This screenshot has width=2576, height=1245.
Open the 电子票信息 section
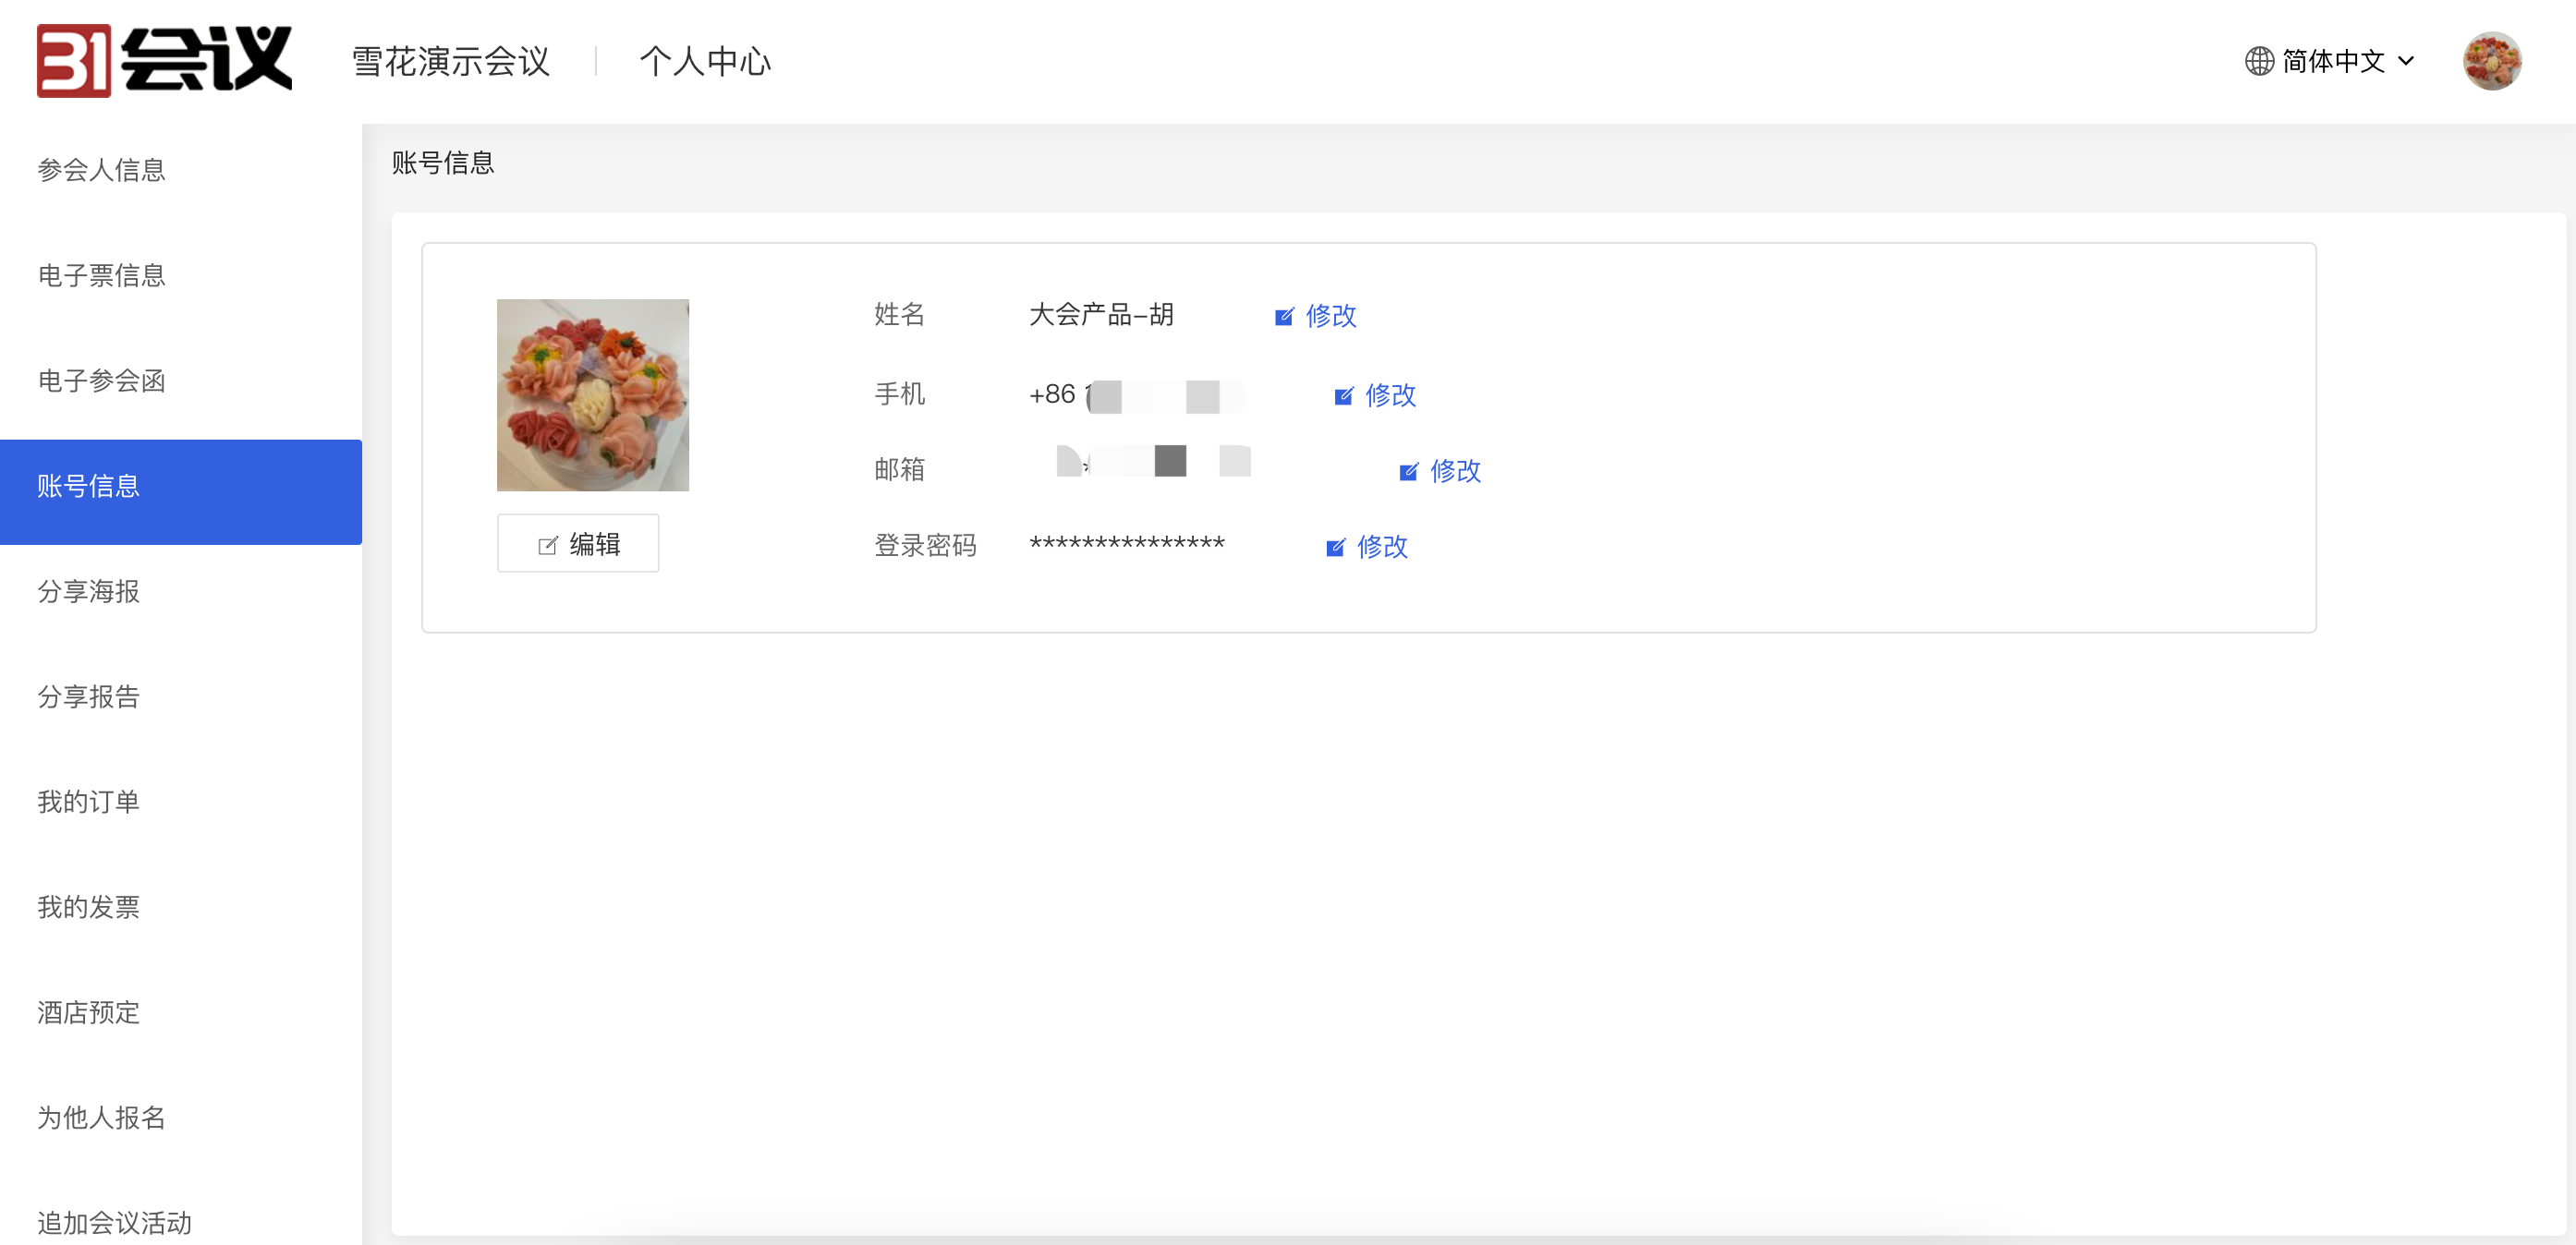coord(101,276)
